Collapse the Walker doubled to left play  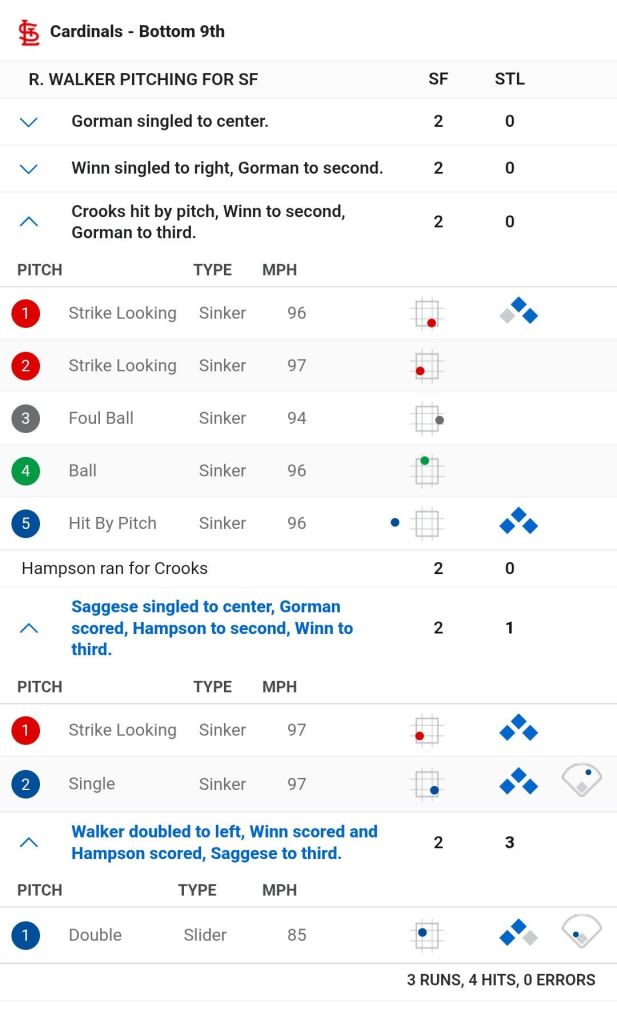[29, 842]
